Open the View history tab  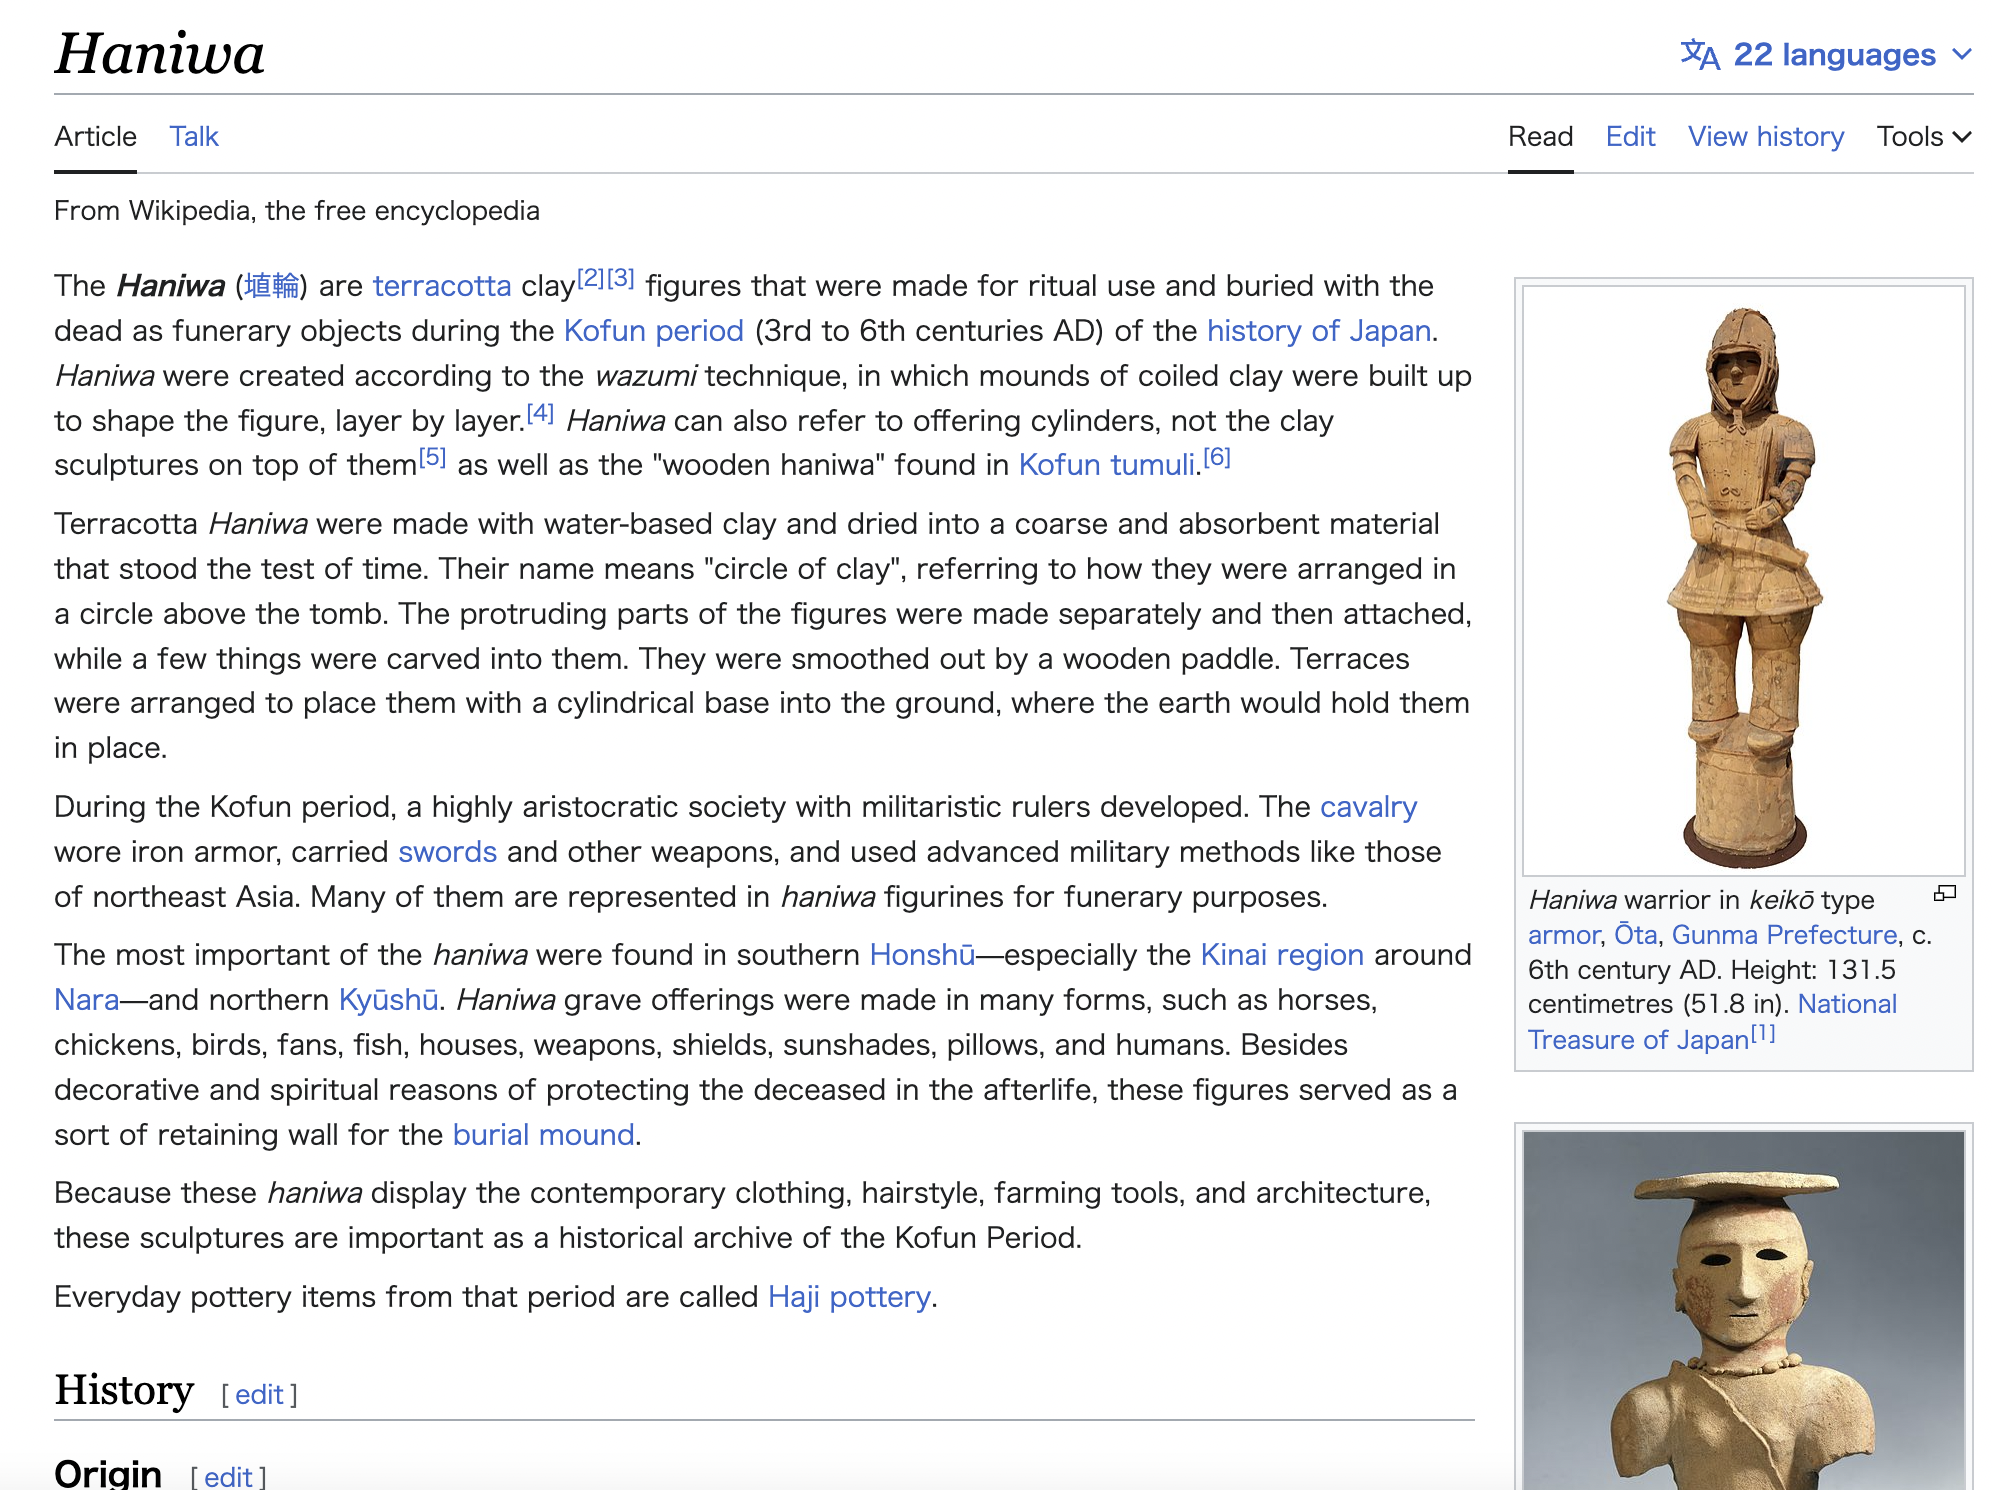[1766, 136]
